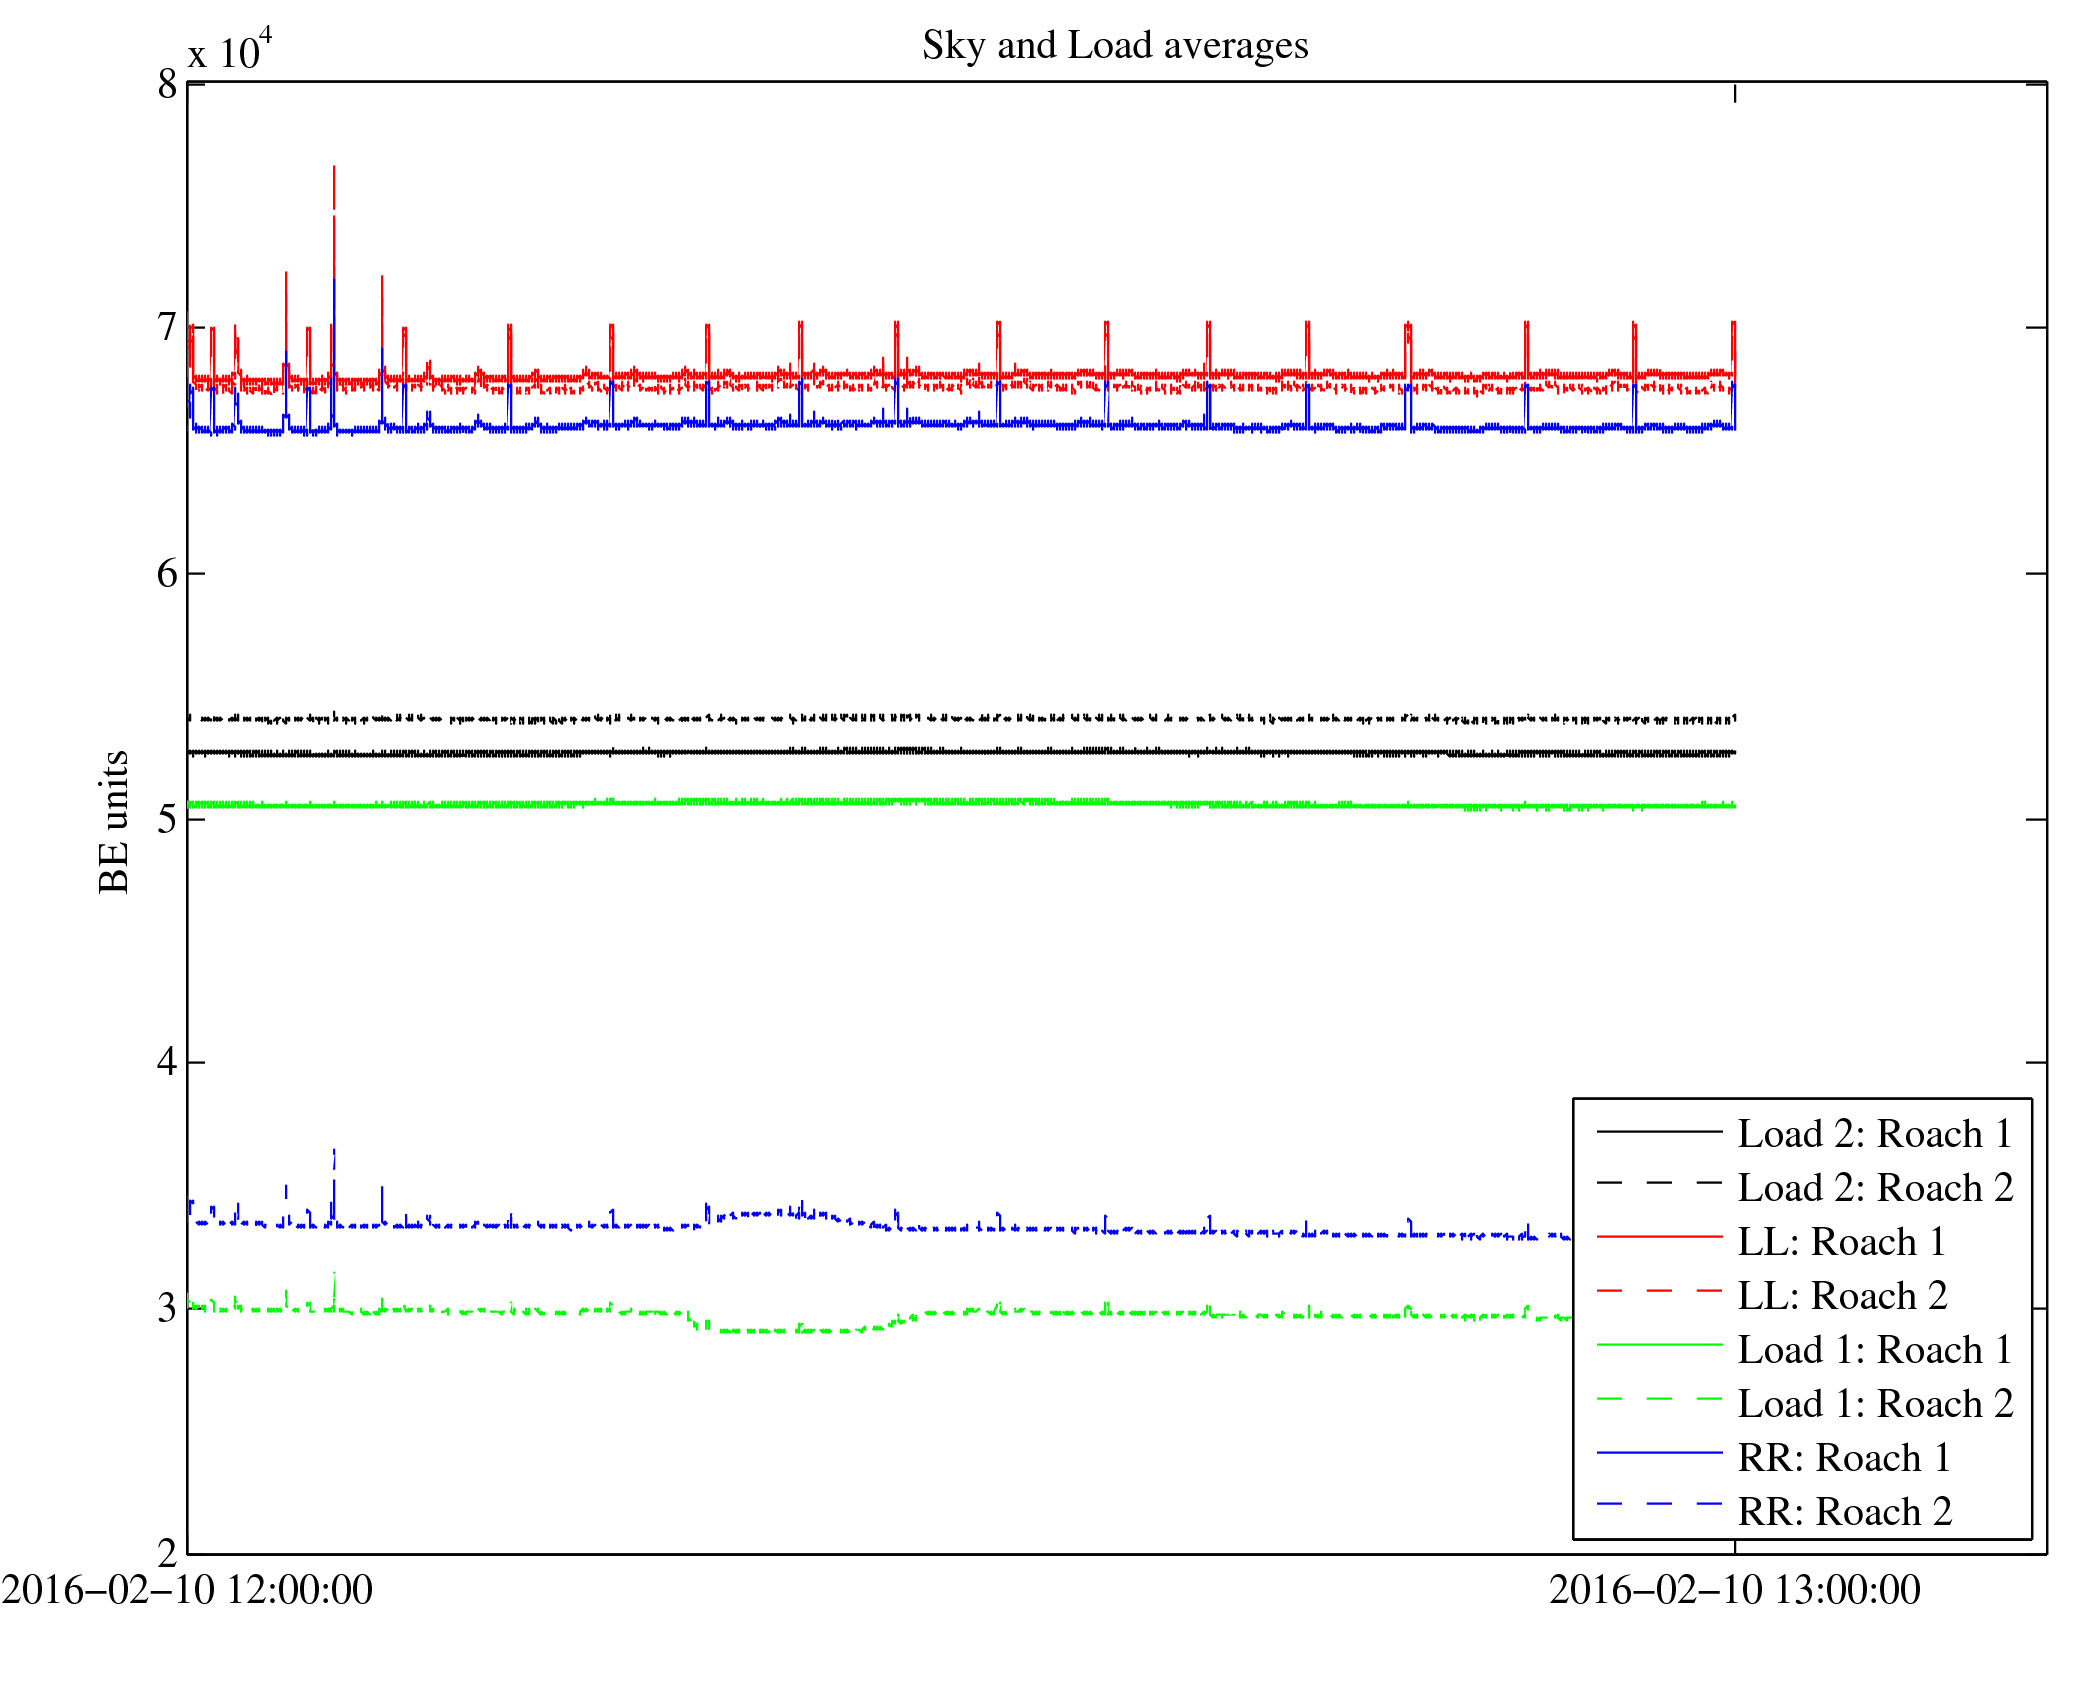Click the 'Sky and Load averages' plot title
Image resolution: width=2075 pixels, height=1683 pixels.
pyautogui.click(x=1114, y=46)
